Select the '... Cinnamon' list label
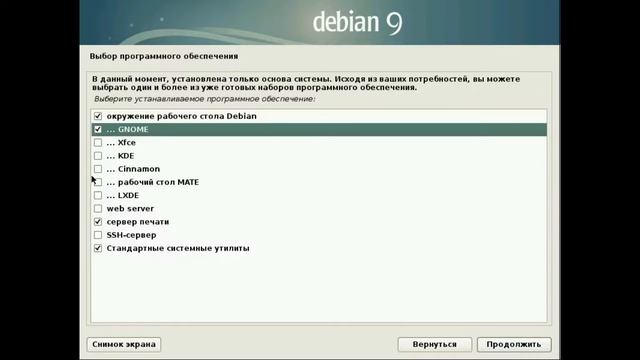The height and width of the screenshot is (360, 640). point(133,169)
